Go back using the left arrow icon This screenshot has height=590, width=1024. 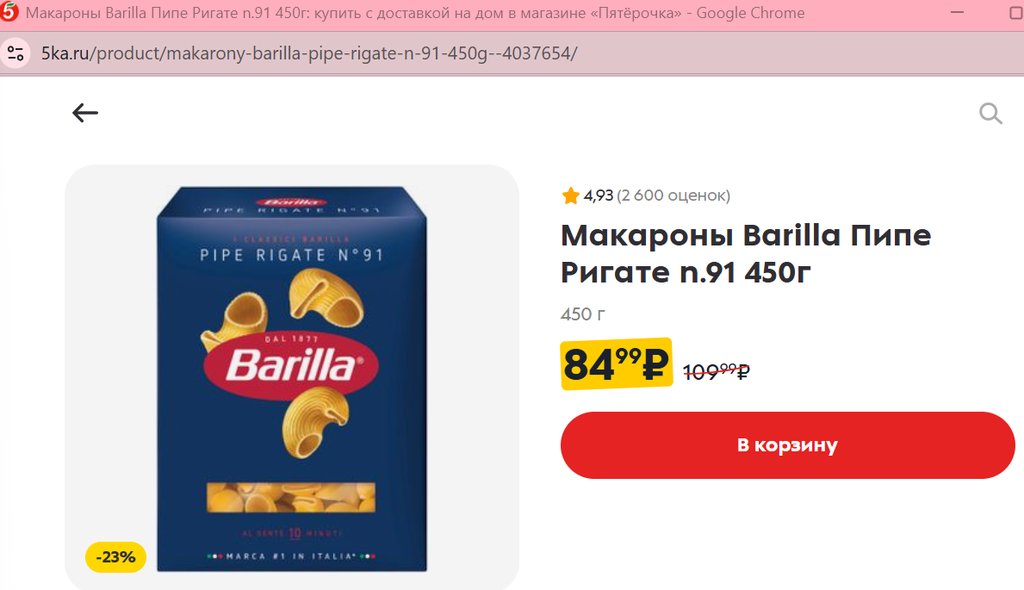[x=85, y=113]
